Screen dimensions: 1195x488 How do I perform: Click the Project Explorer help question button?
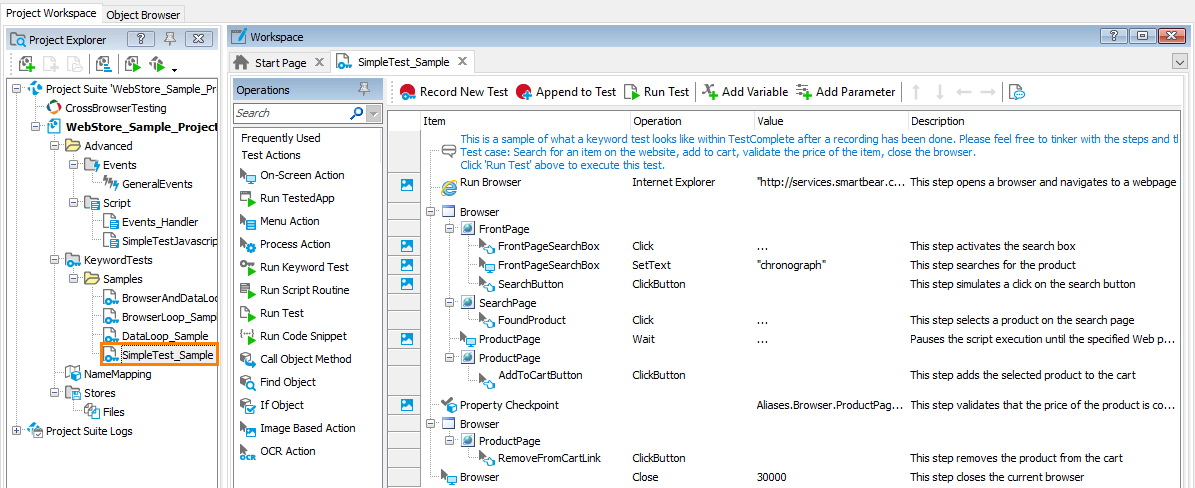coord(140,39)
